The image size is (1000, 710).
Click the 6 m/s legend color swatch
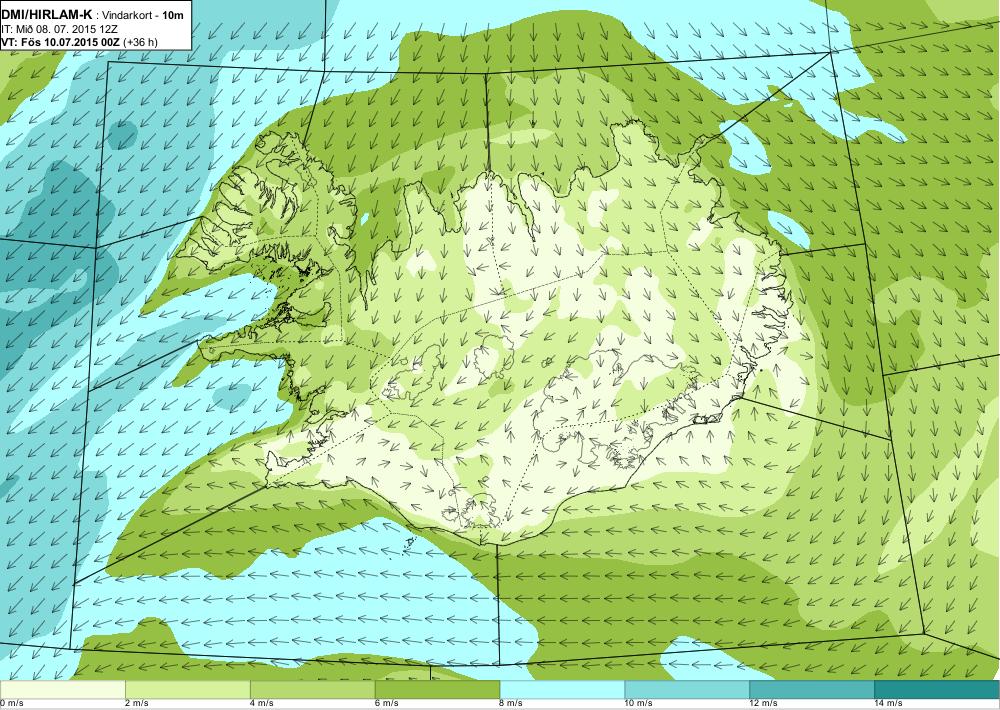(438, 690)
